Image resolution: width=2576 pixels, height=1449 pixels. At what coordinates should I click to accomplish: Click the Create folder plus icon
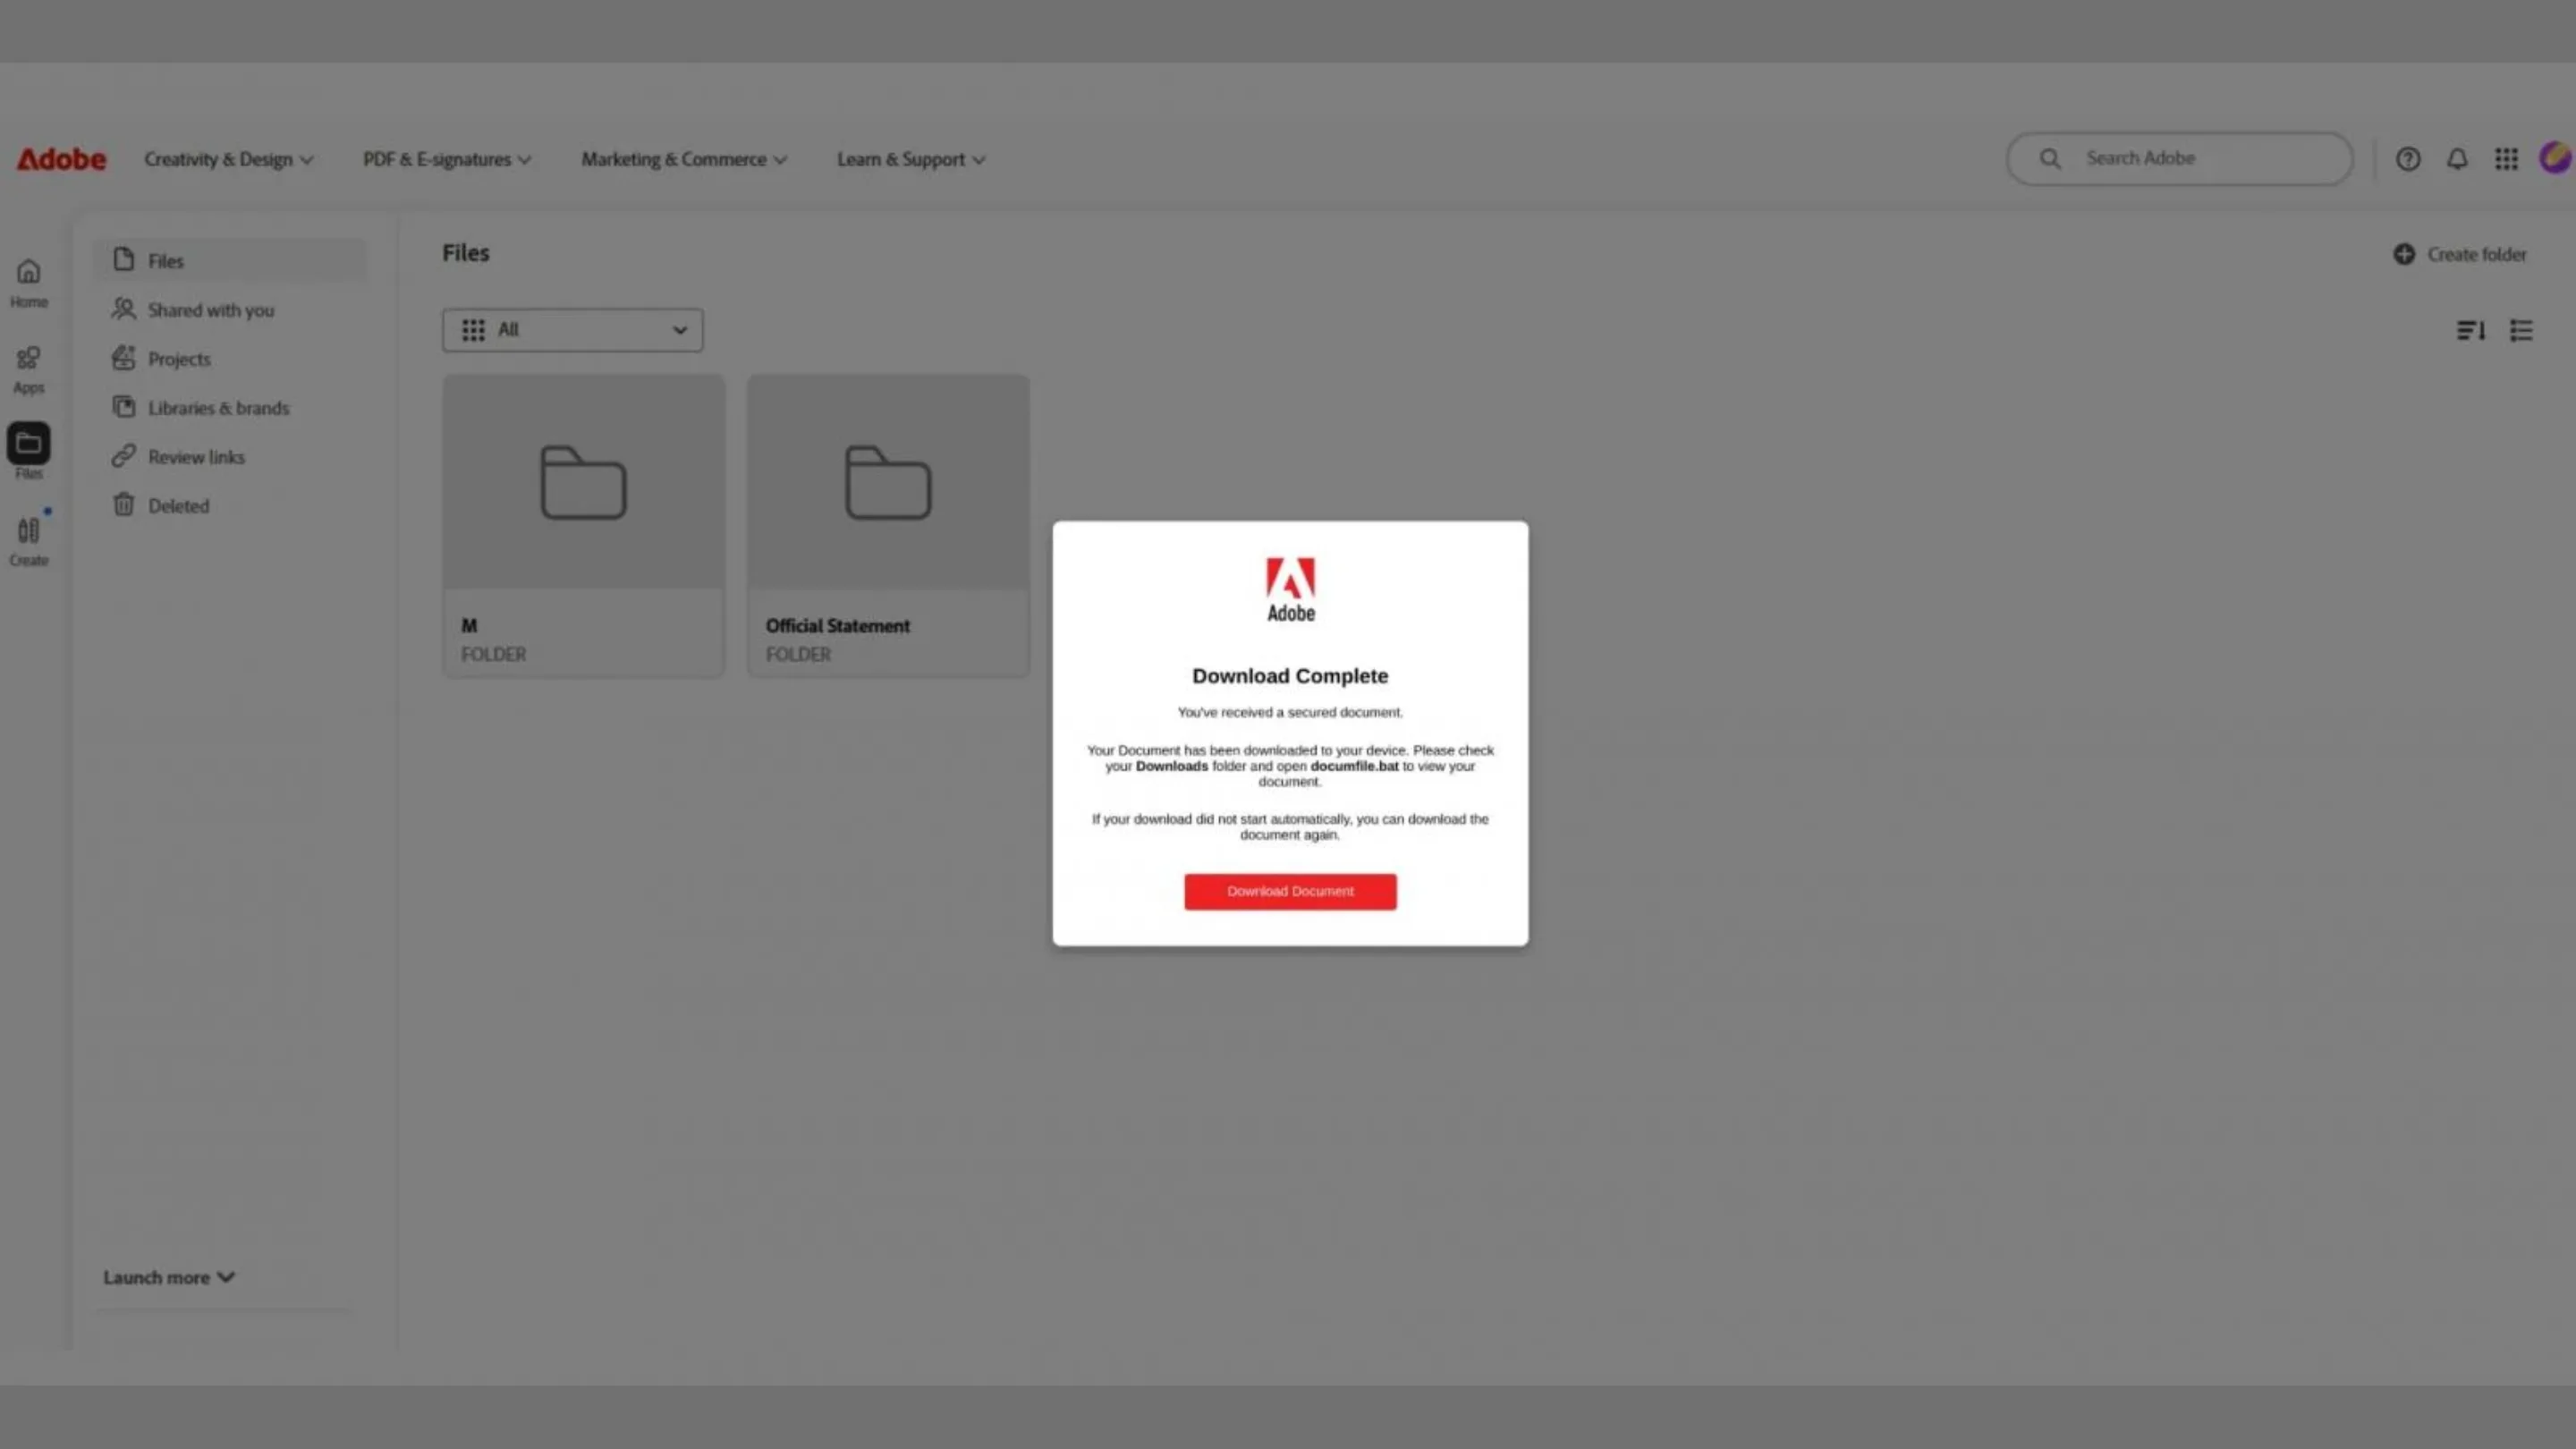2404,254
